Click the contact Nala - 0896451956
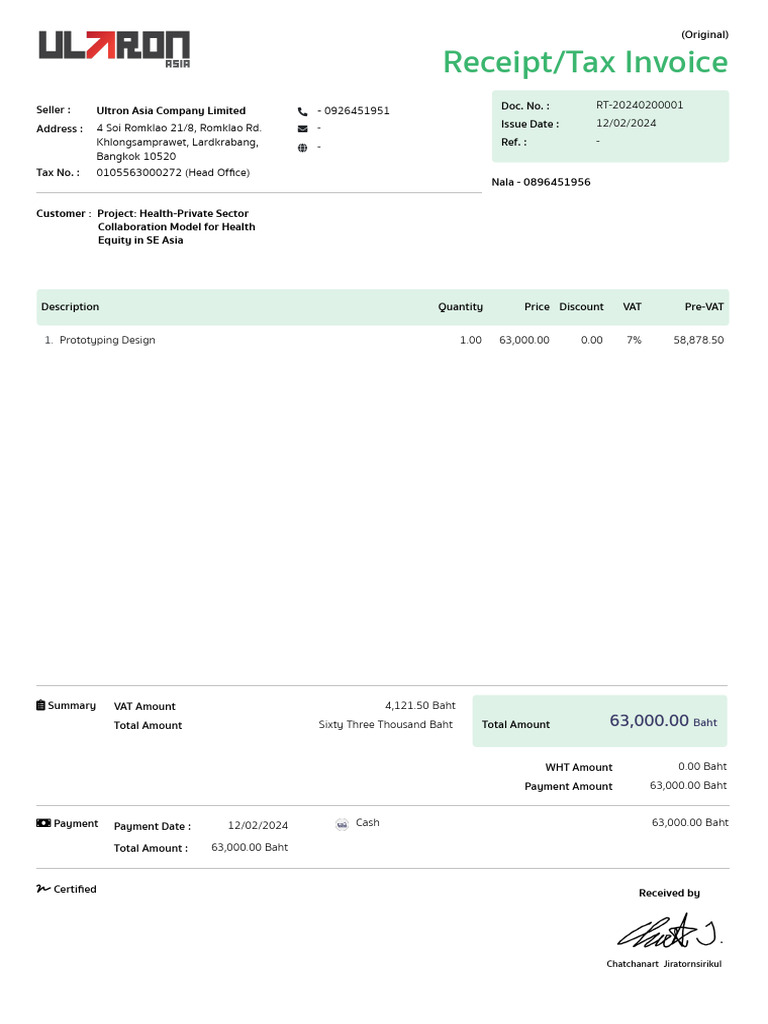 (541, 182)
